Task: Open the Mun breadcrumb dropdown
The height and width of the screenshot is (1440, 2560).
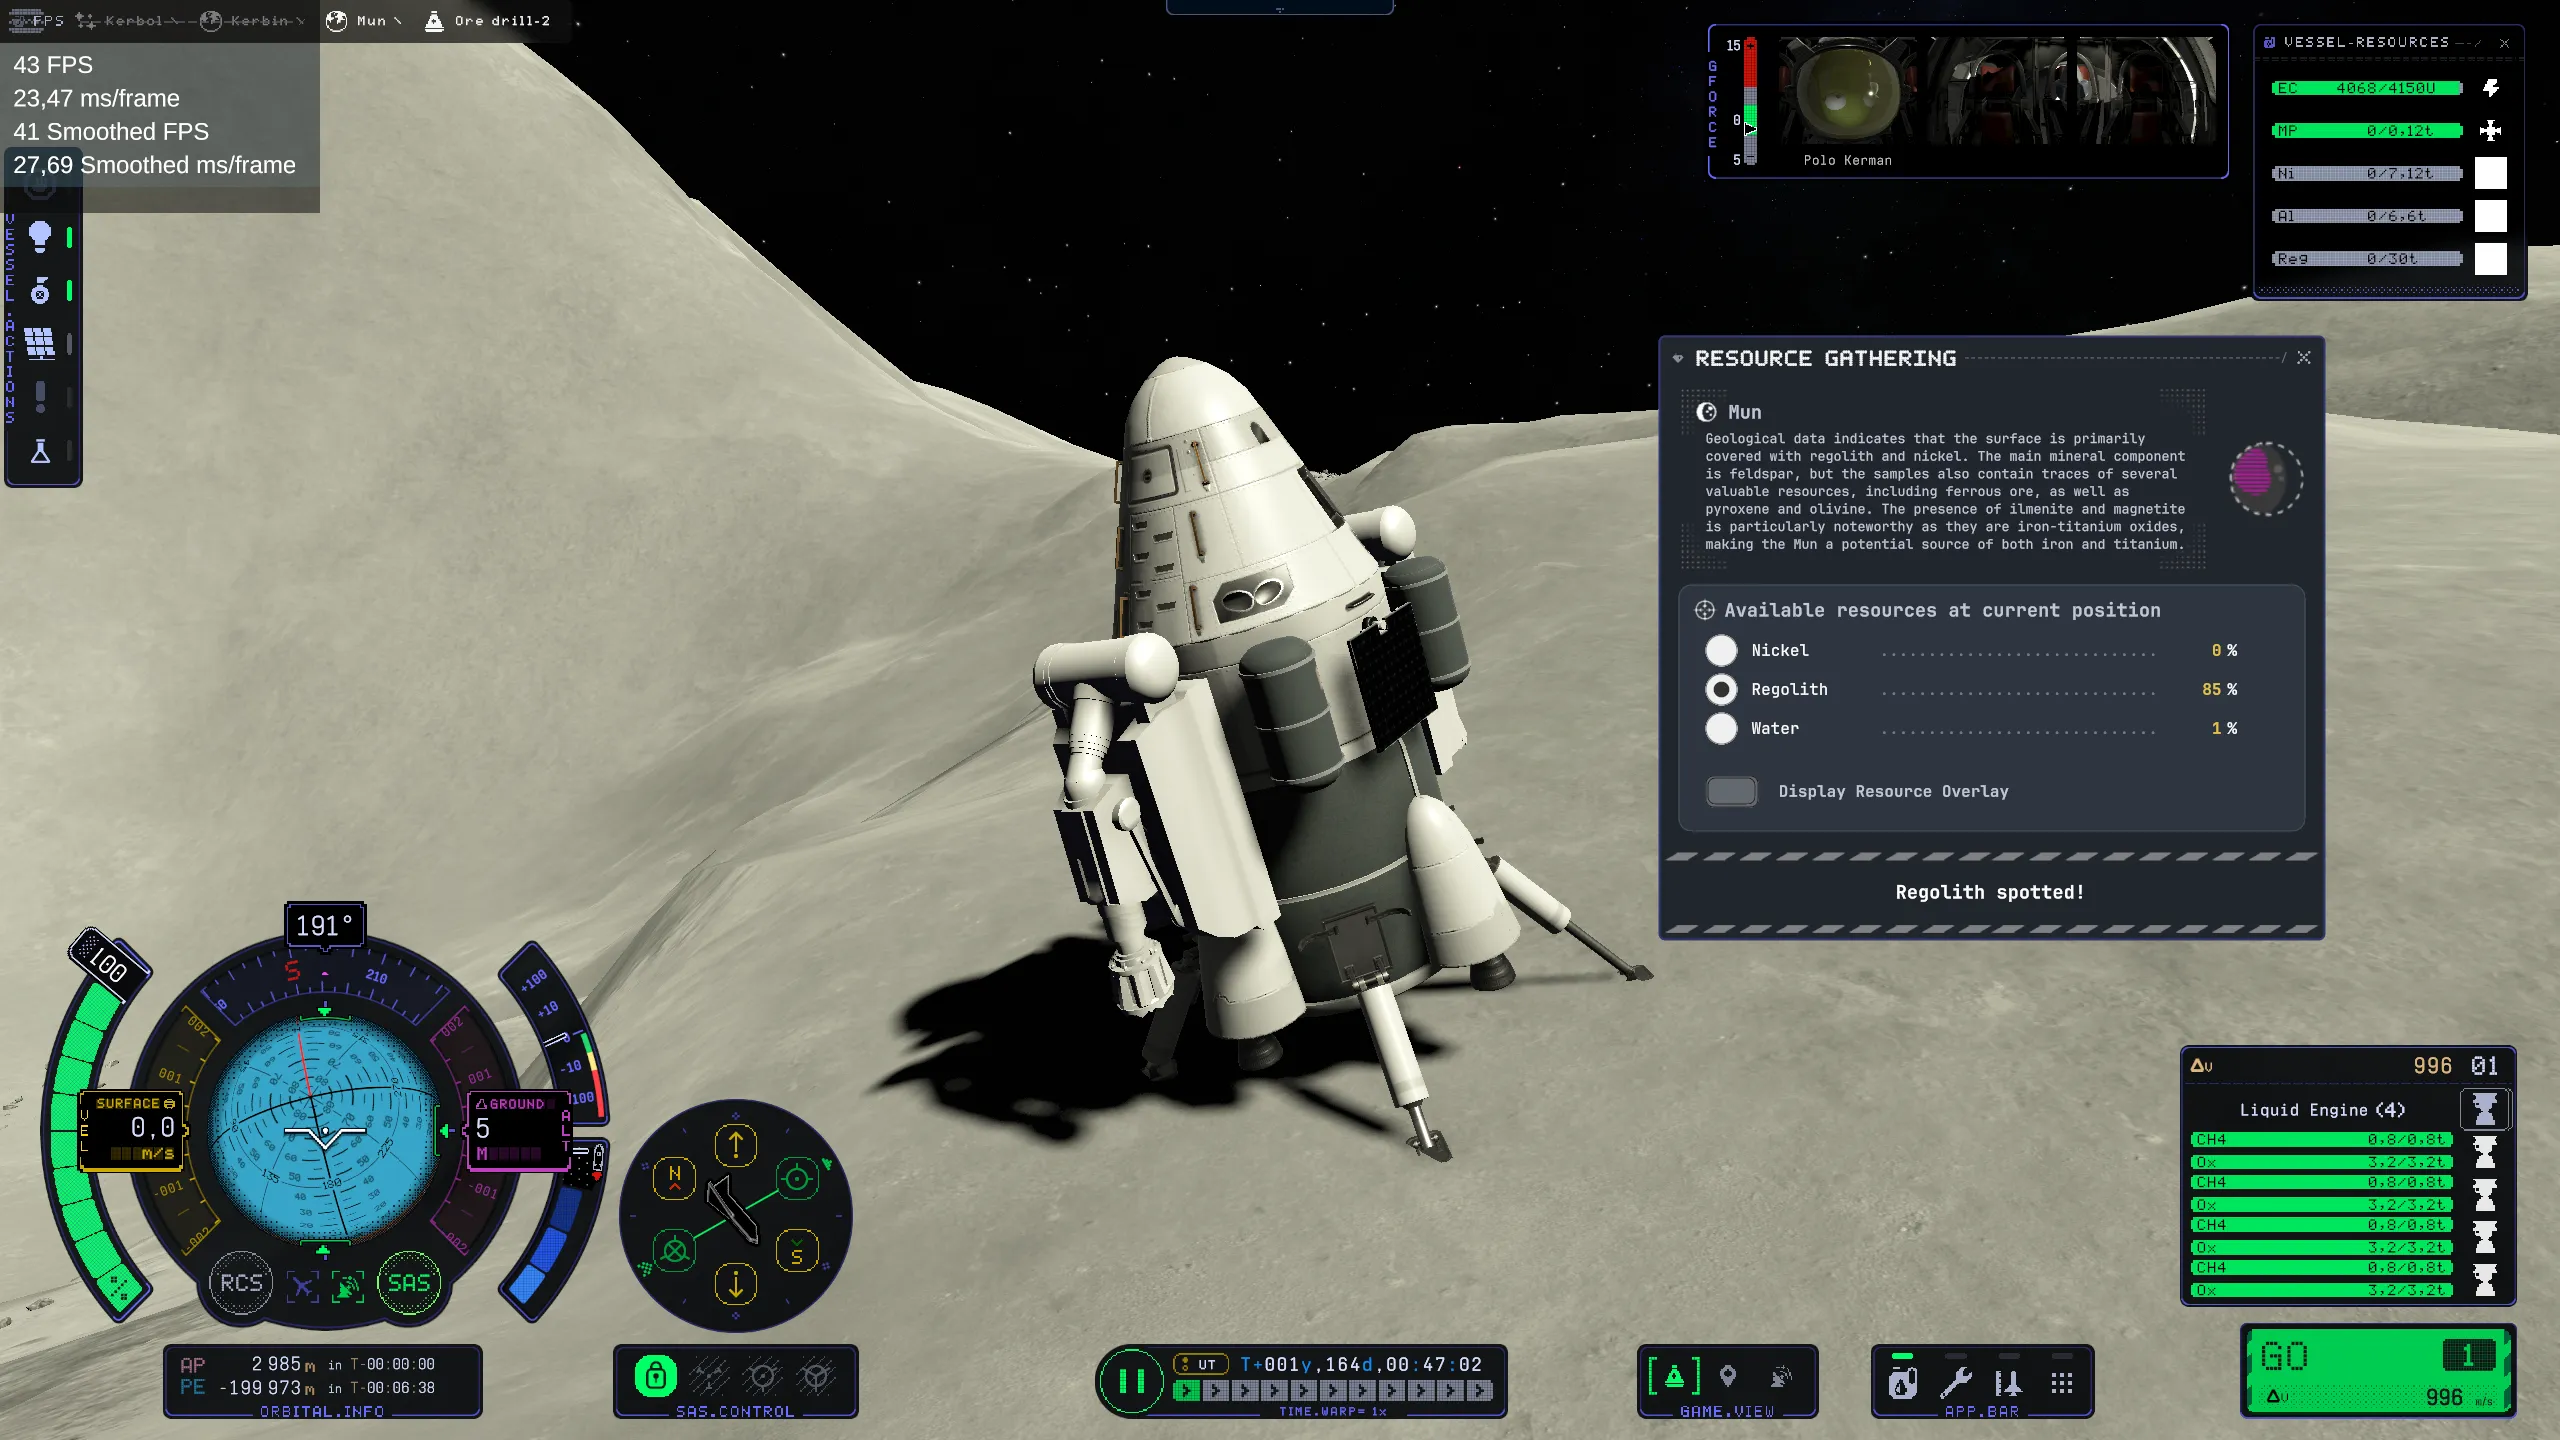Action: coord(365,20)
